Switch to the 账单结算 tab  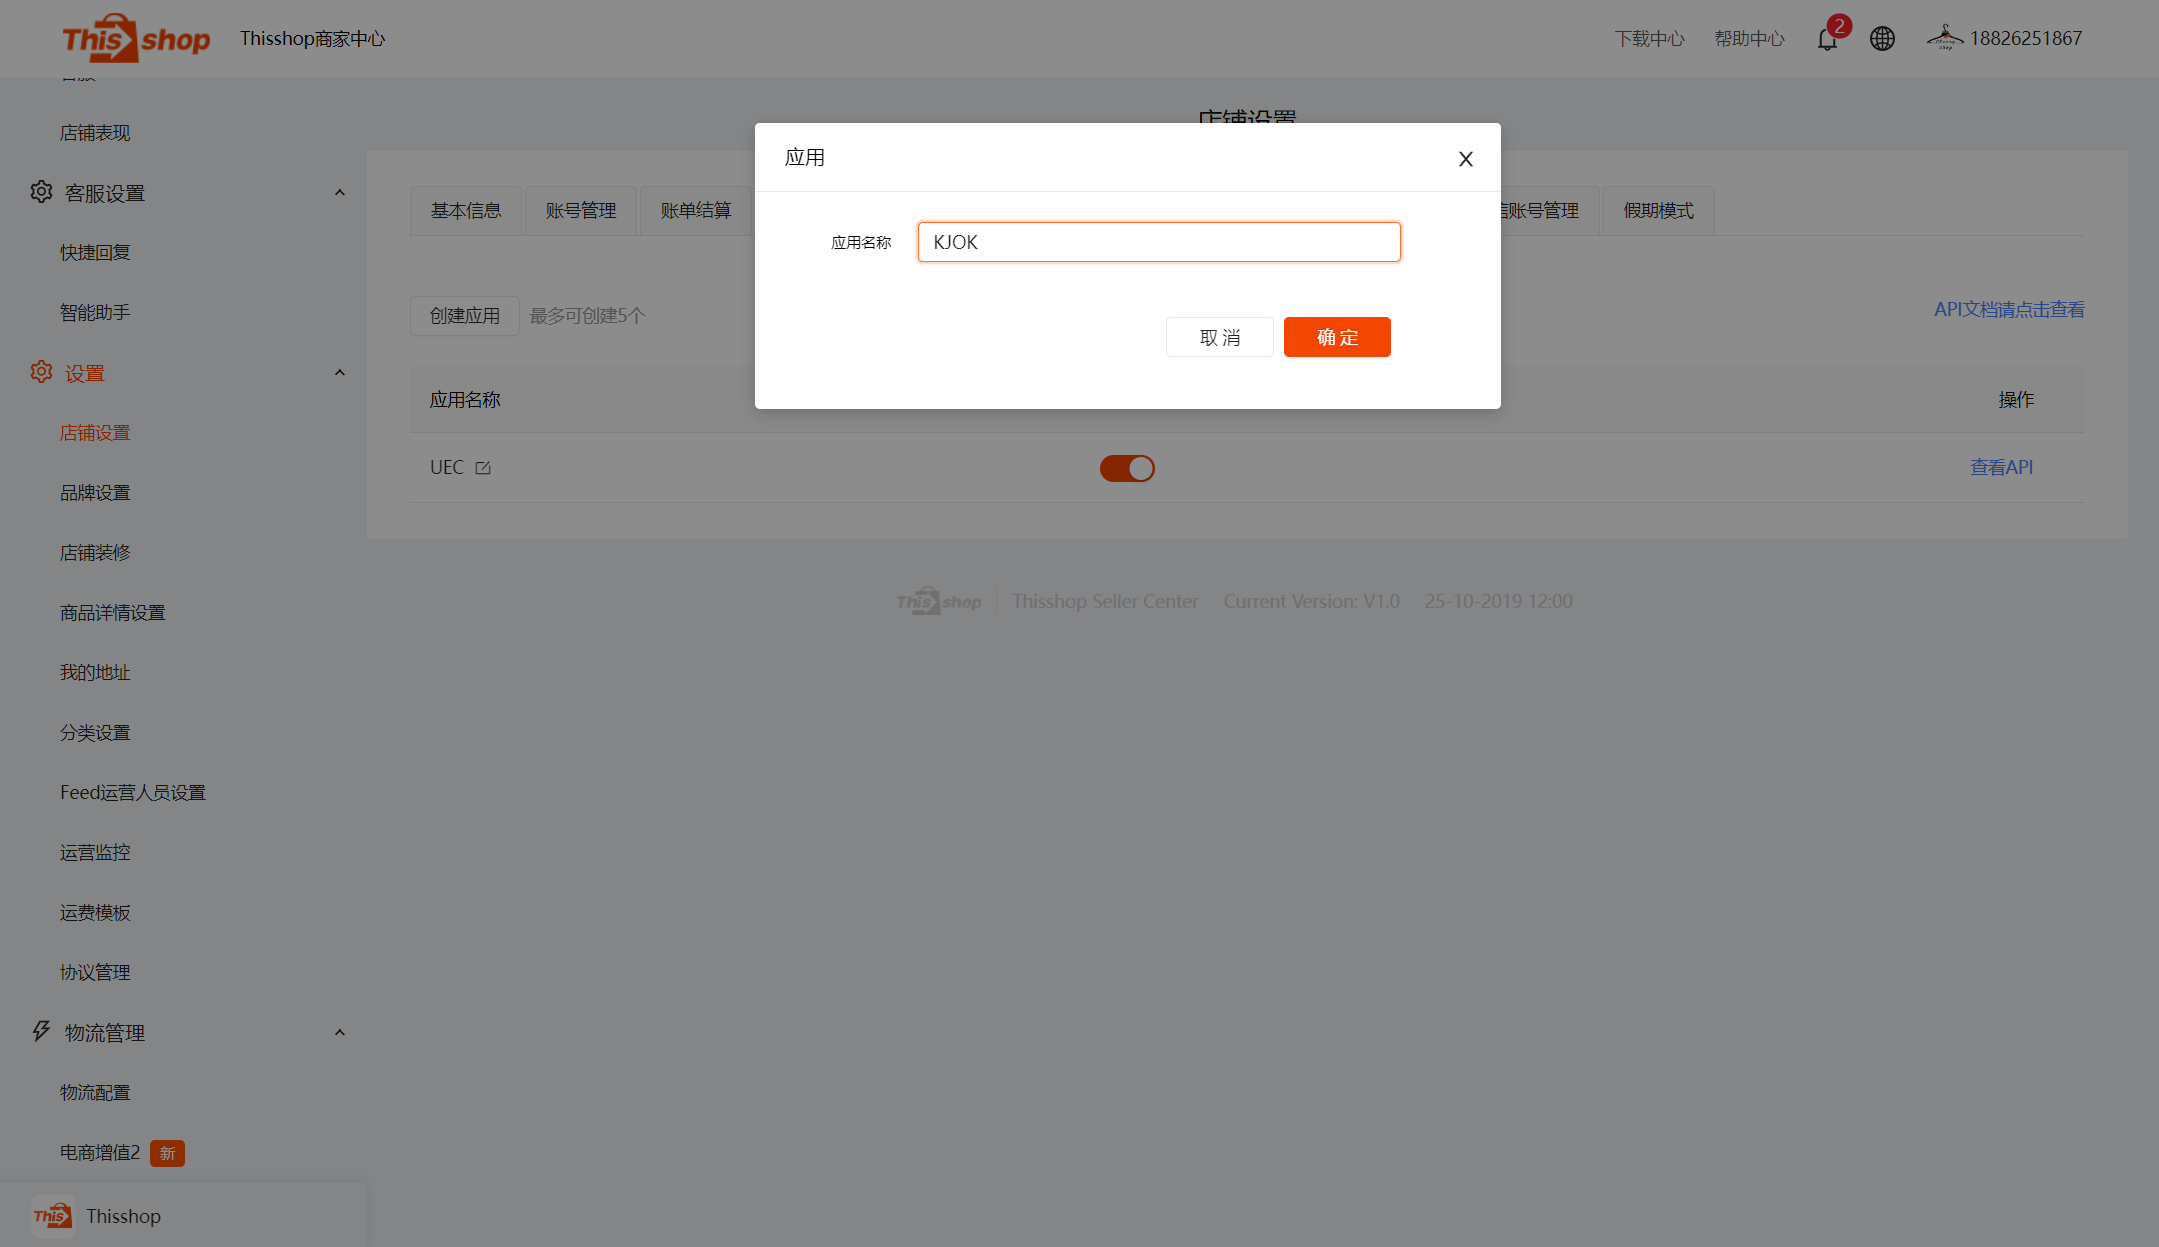click(x=696, y=211)
